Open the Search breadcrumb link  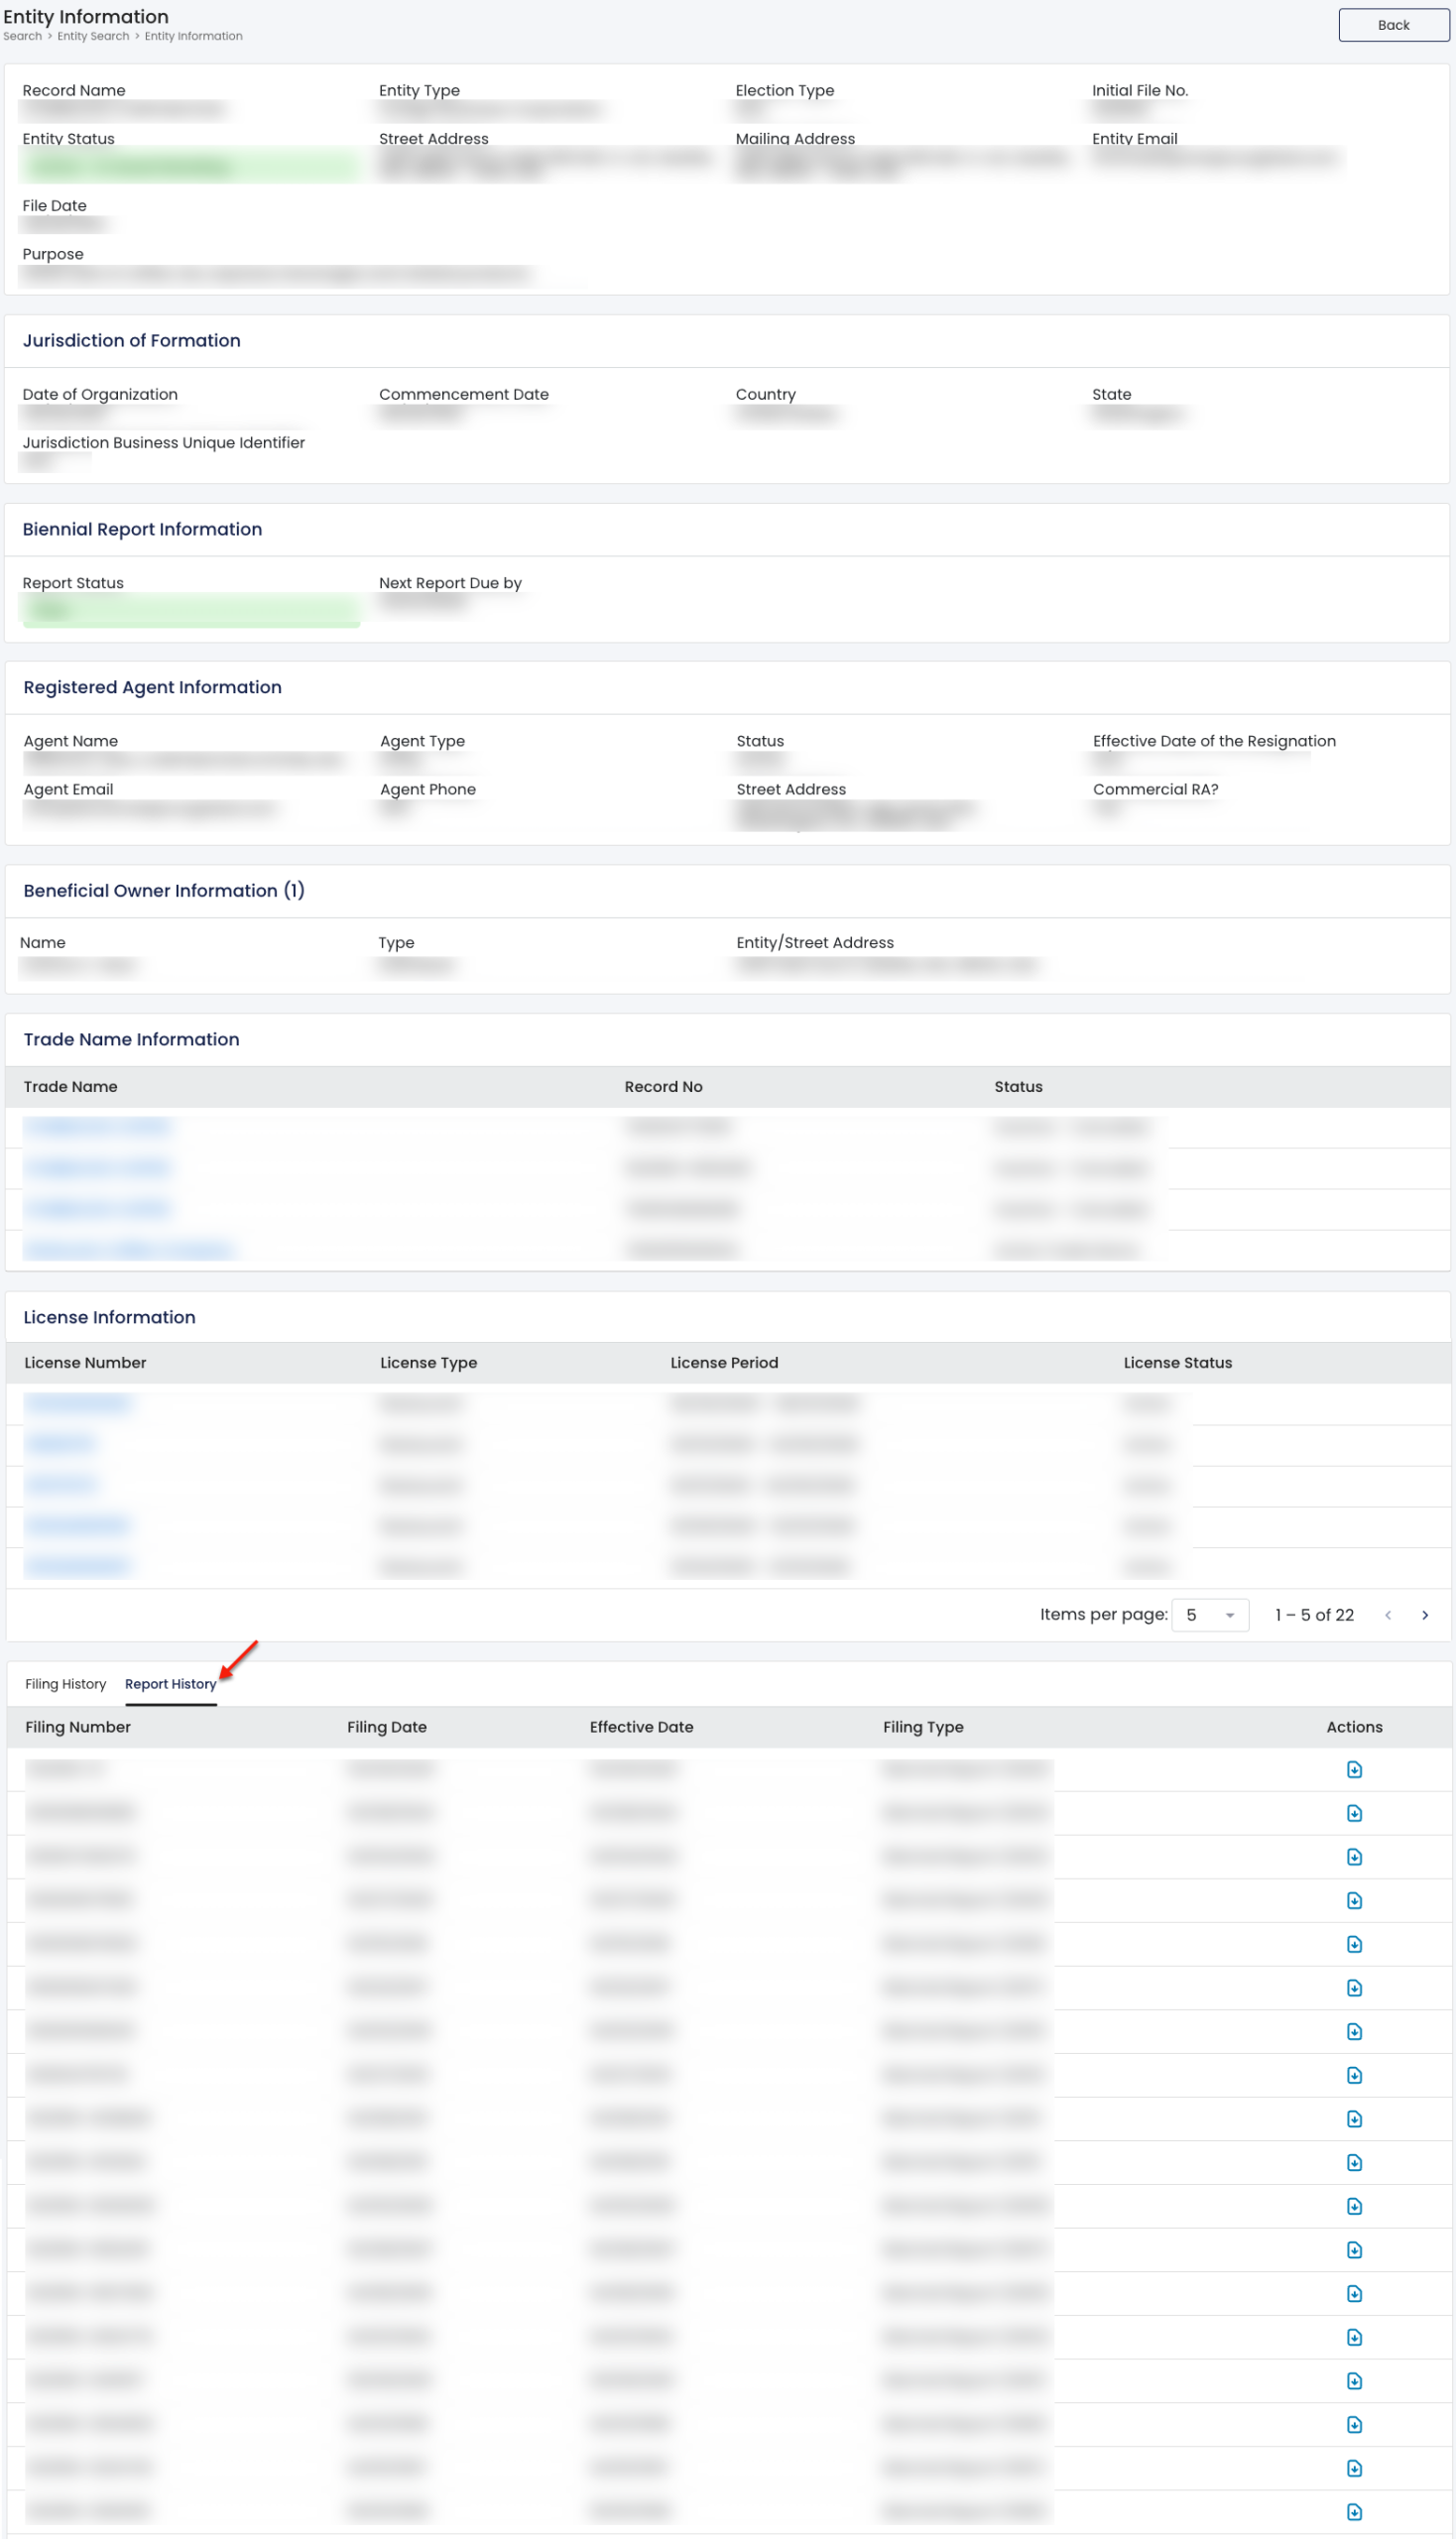pyautogui.click(x=22, y=36)
